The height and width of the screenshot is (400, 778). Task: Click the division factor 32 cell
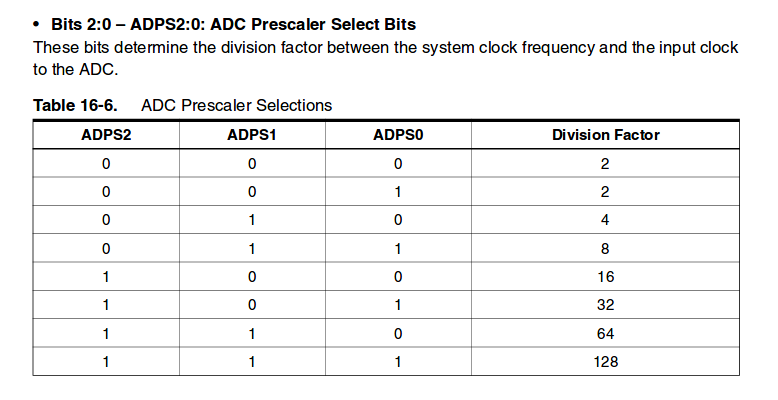(605, 305)
